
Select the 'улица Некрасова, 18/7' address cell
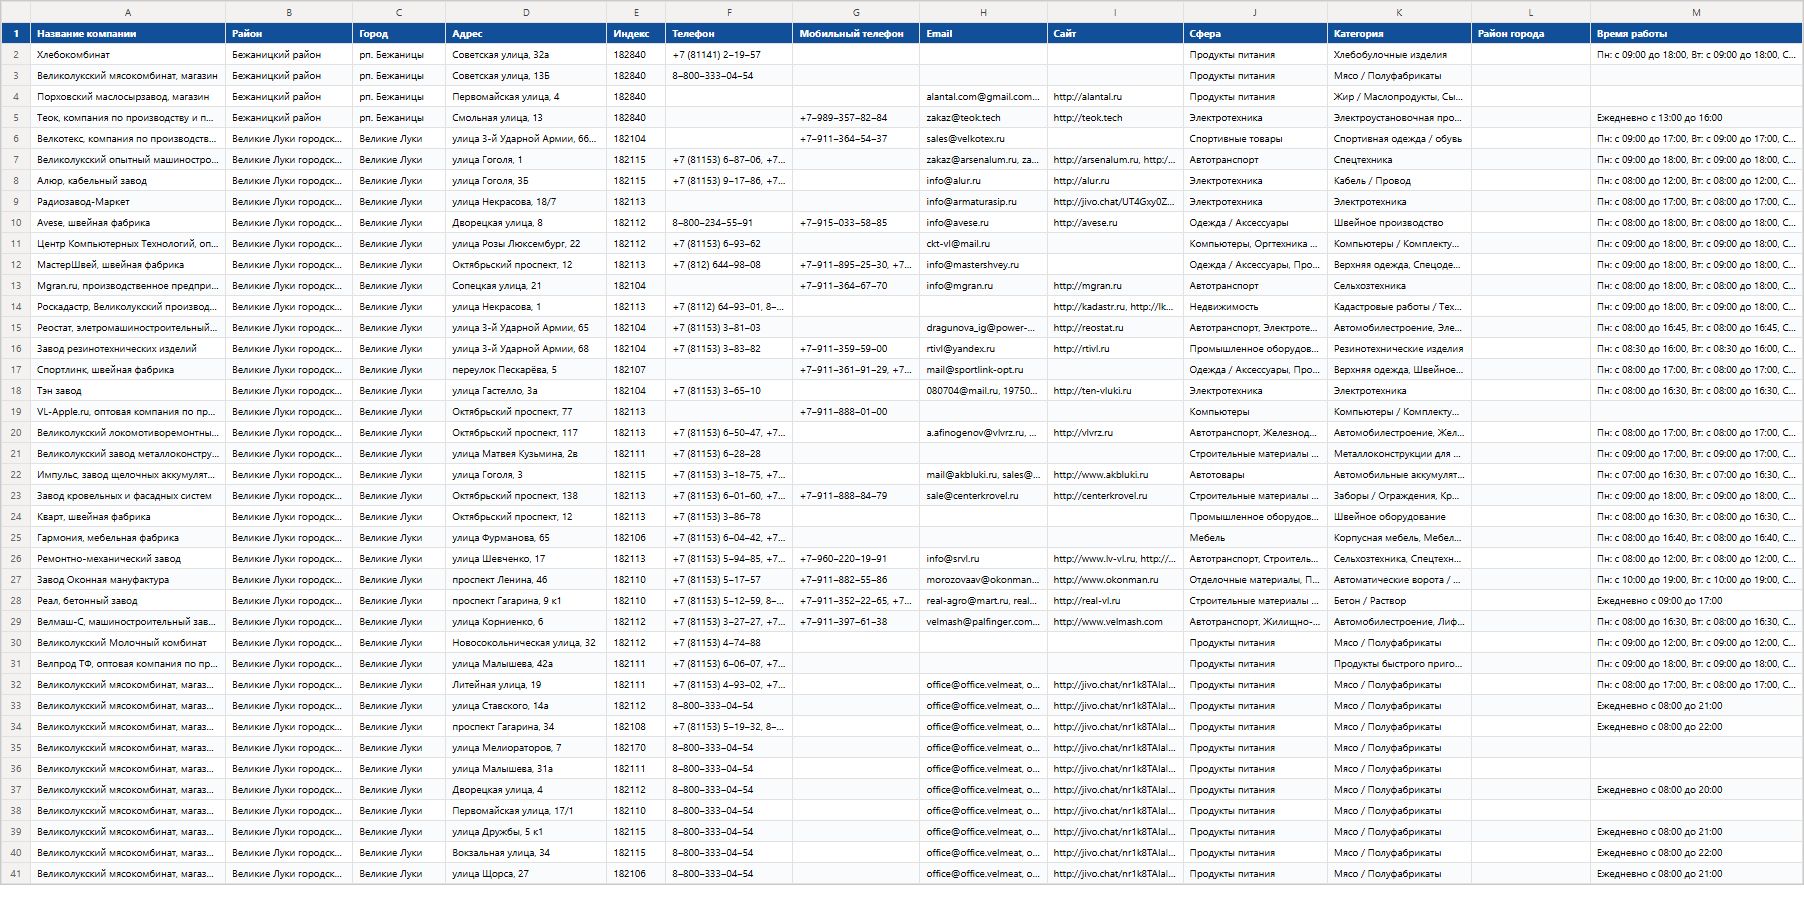pyautogui.click(x=526, y=202)
